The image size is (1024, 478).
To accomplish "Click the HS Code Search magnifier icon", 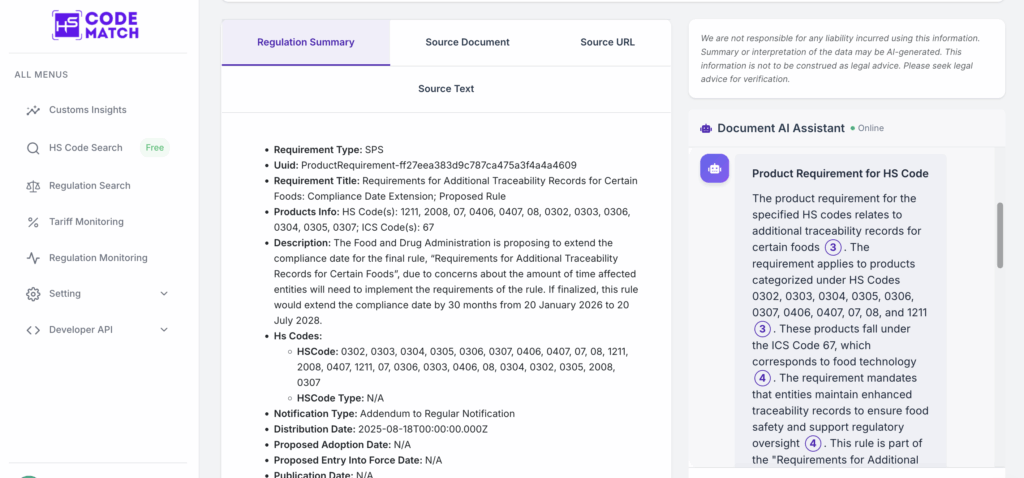I will pos(33,148).
